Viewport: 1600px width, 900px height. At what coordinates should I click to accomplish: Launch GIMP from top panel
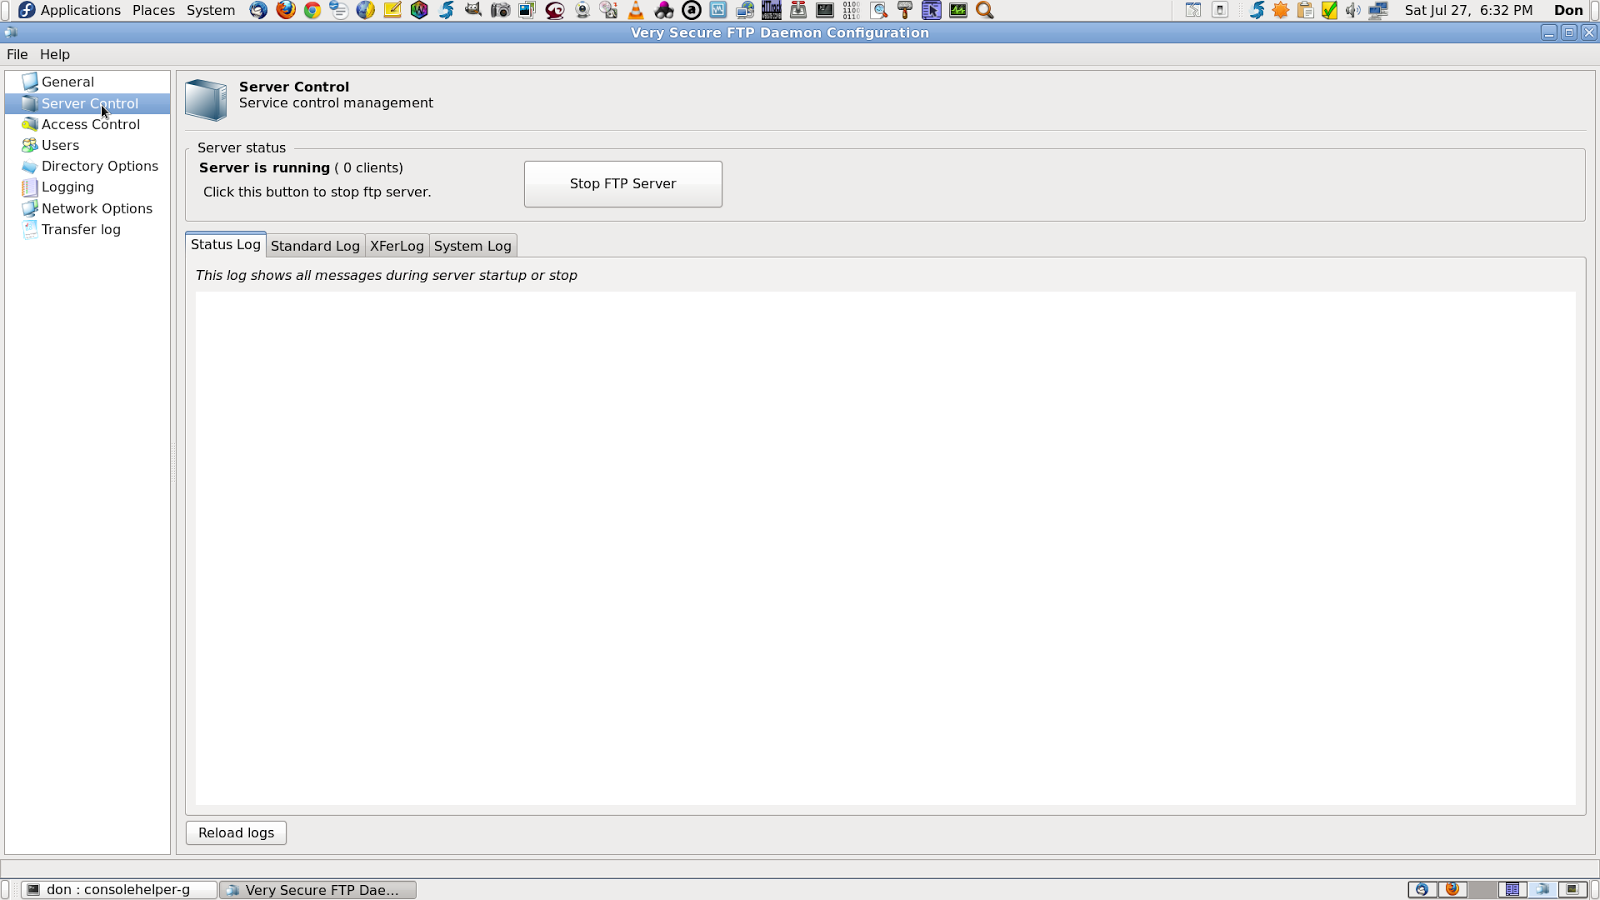coord(473,10)
